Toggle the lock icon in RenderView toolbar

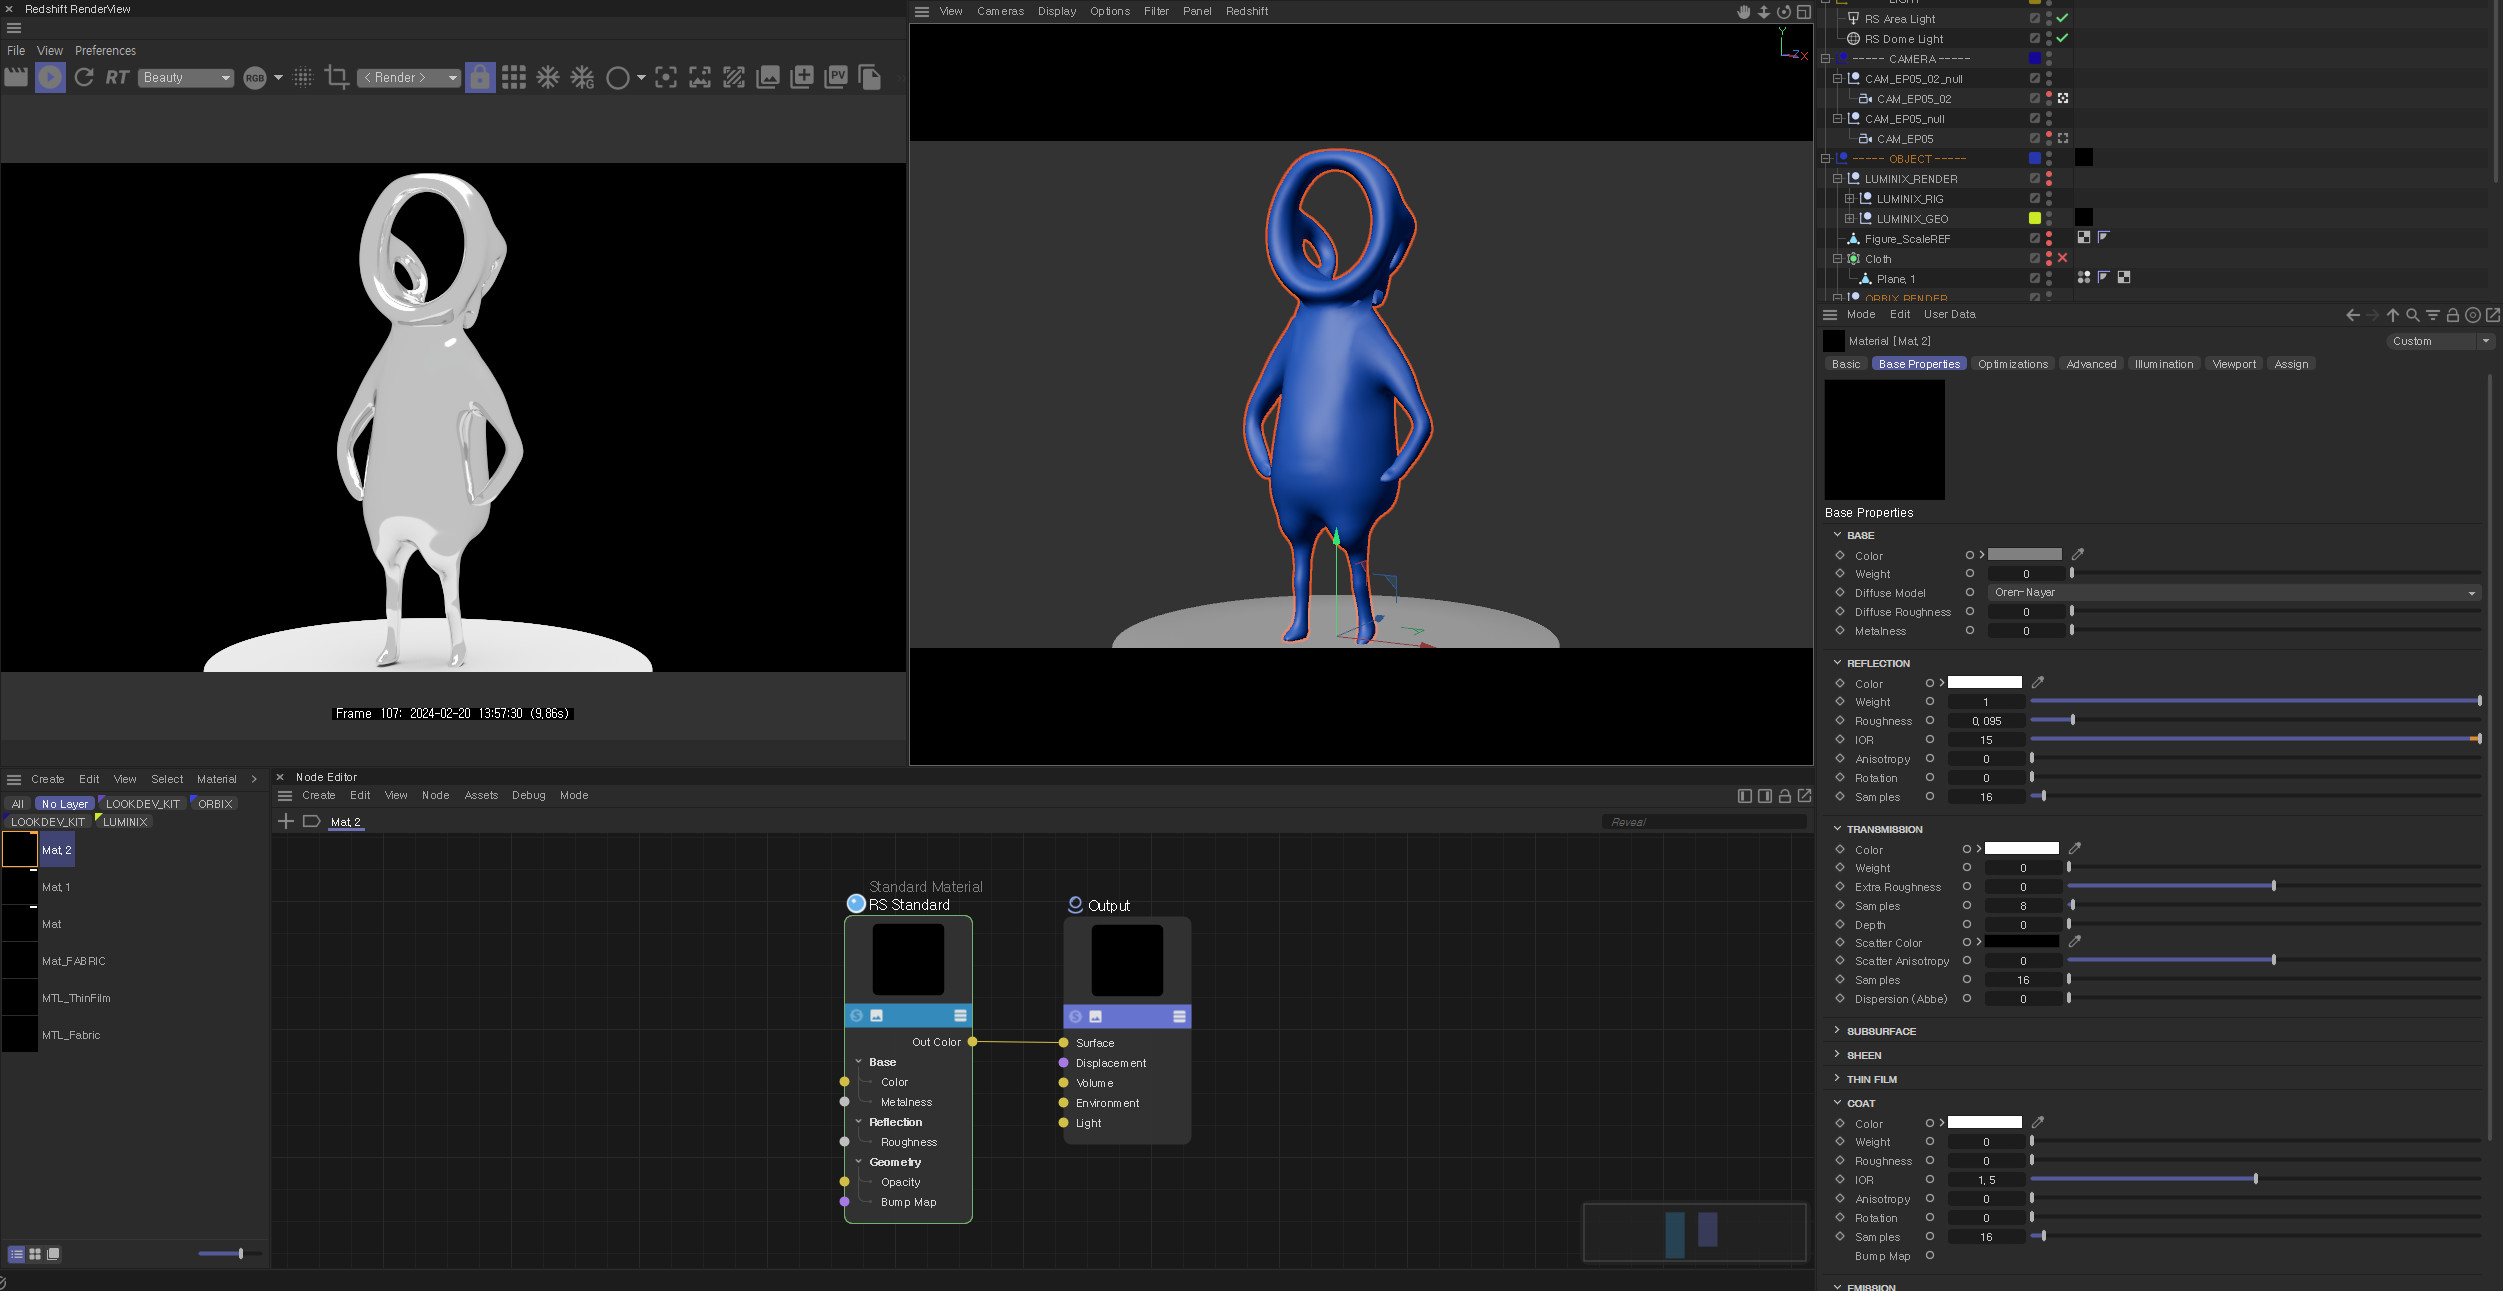point(480,77)
